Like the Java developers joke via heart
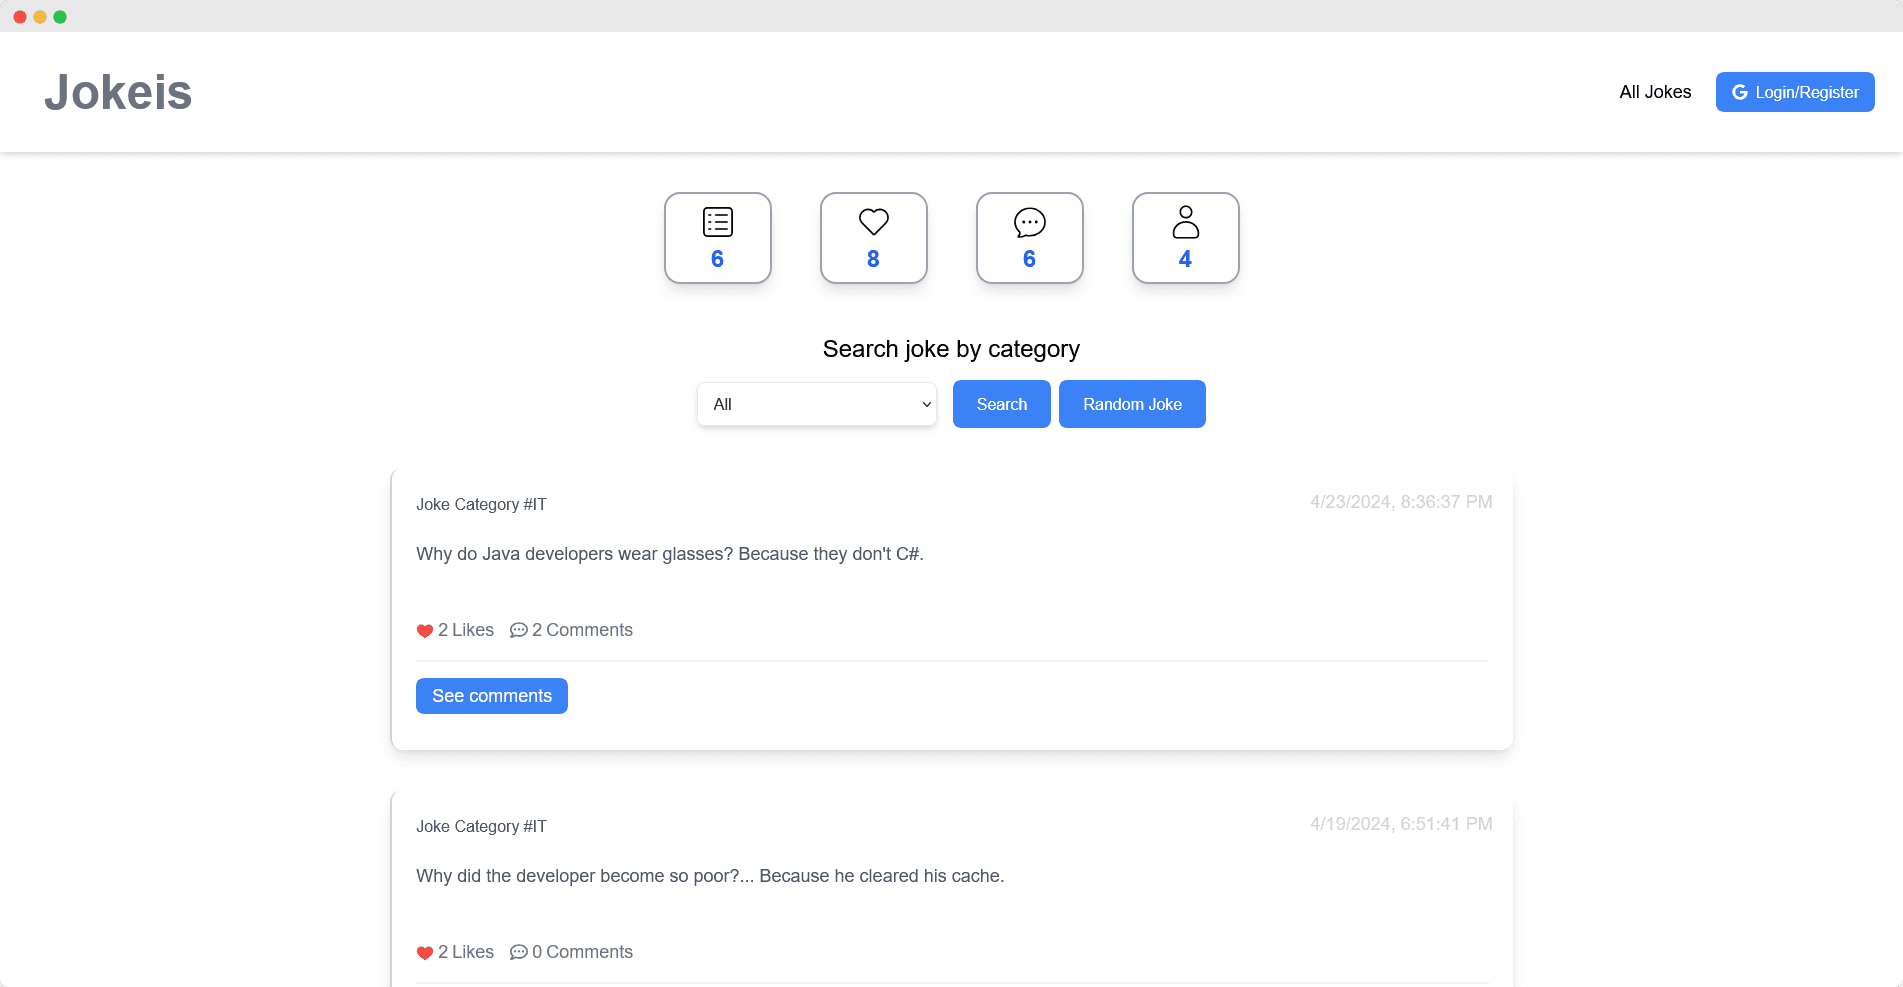Viewport: 1903px width, 987px height. point(425,631)
